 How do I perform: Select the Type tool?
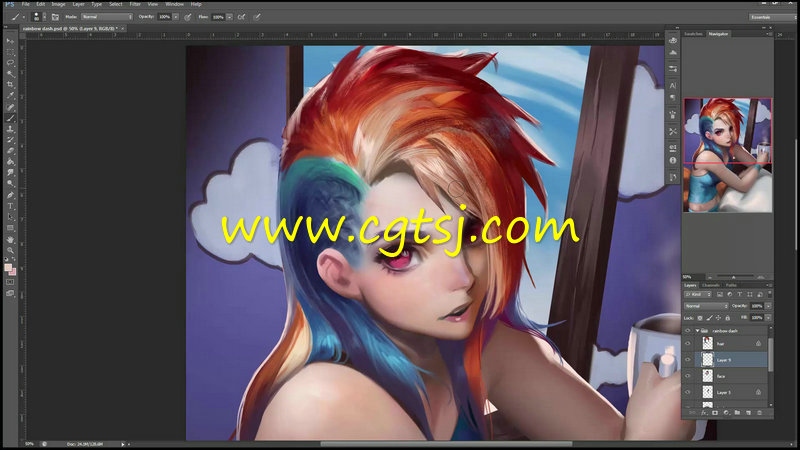click(x=10, y=206)
